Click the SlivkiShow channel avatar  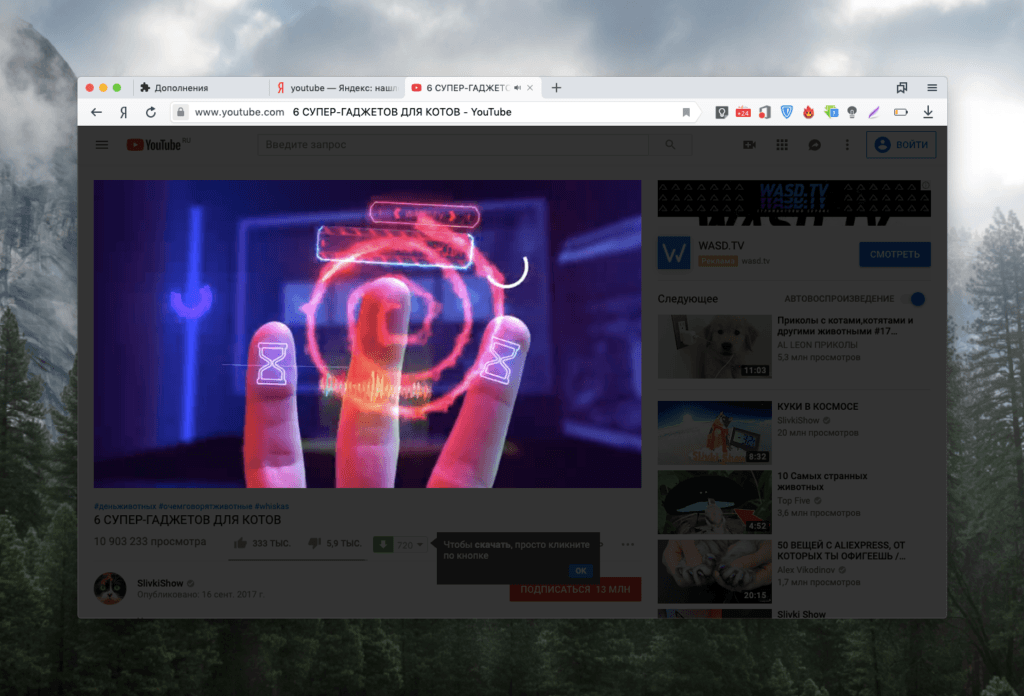(x=110, y=588)
